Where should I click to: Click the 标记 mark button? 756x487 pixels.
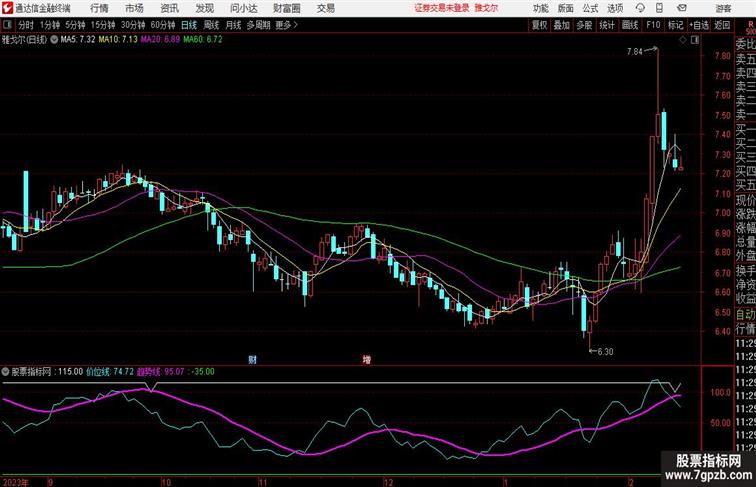(x=675, y=25)
